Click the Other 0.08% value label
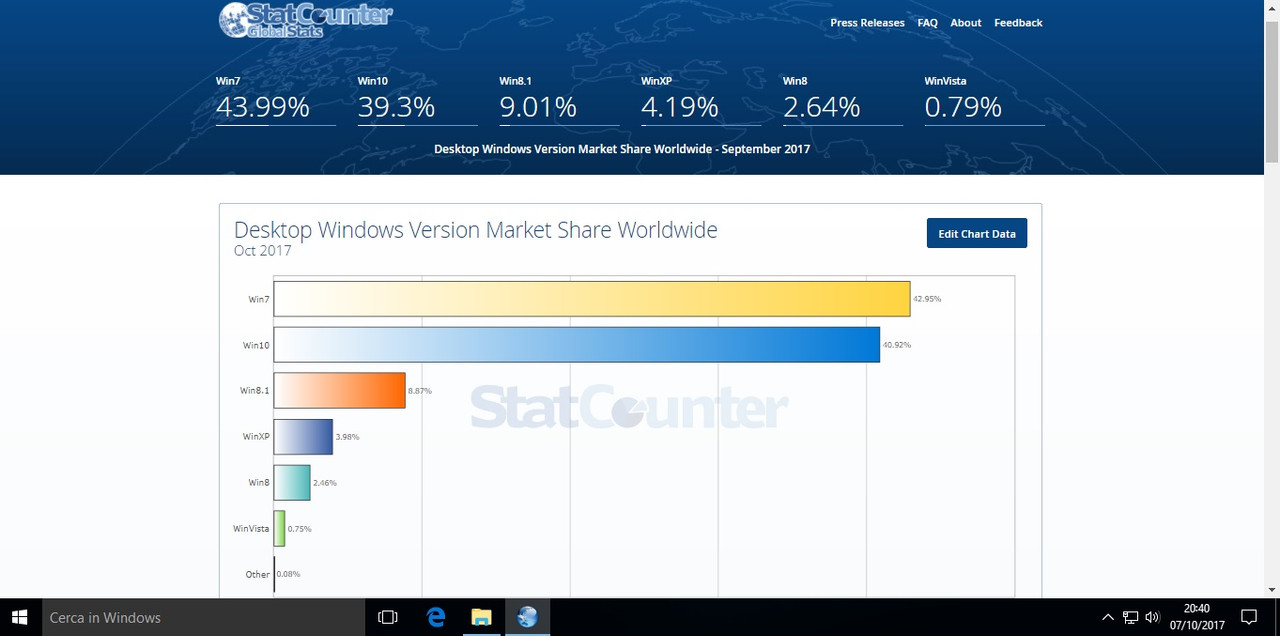Viewport: 1280px width, 636px height. (x=289, y=575)
